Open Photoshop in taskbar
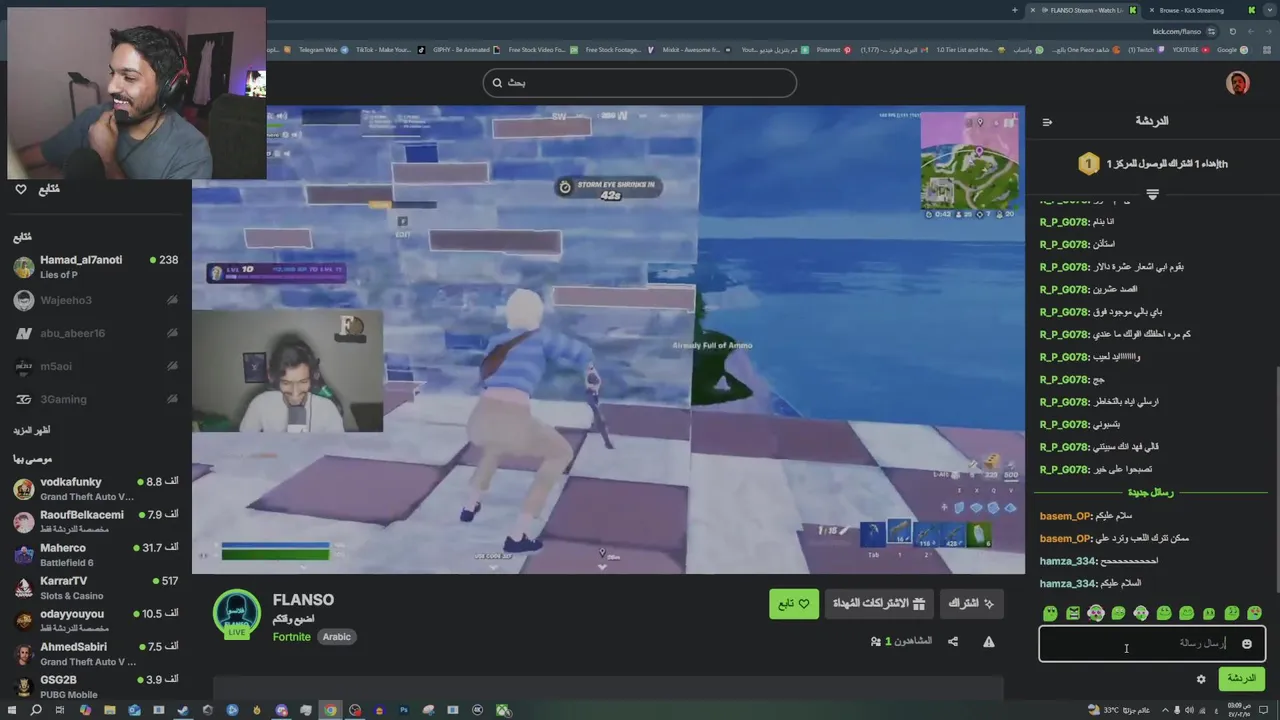 coord(404,711)
